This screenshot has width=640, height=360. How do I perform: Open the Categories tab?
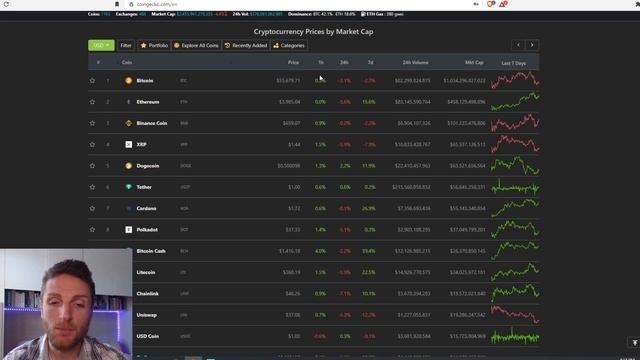289,45
